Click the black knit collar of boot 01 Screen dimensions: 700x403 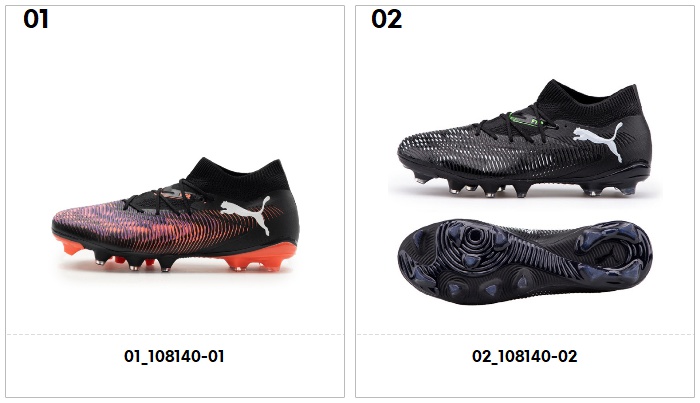click(239, 175)
